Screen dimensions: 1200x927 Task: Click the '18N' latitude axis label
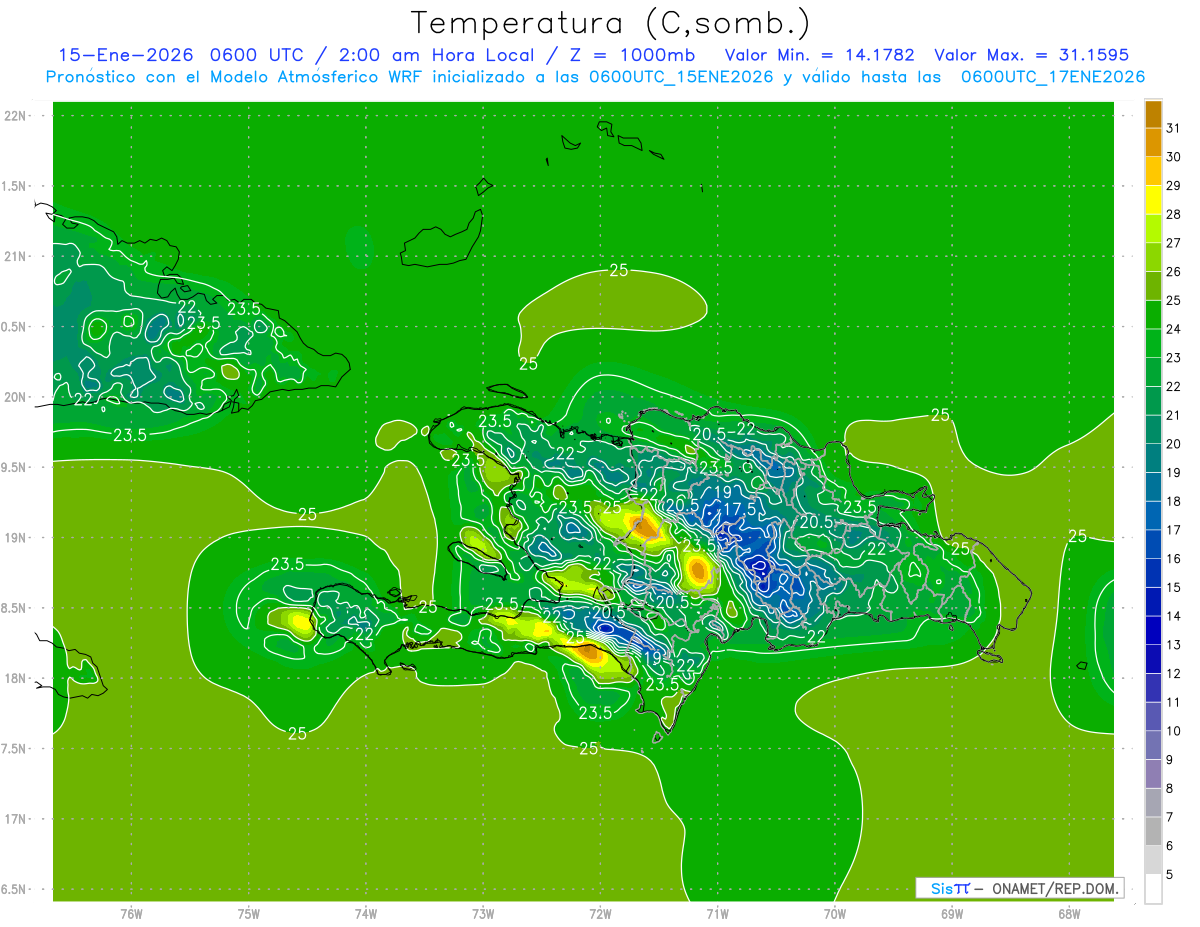[14, 678]
